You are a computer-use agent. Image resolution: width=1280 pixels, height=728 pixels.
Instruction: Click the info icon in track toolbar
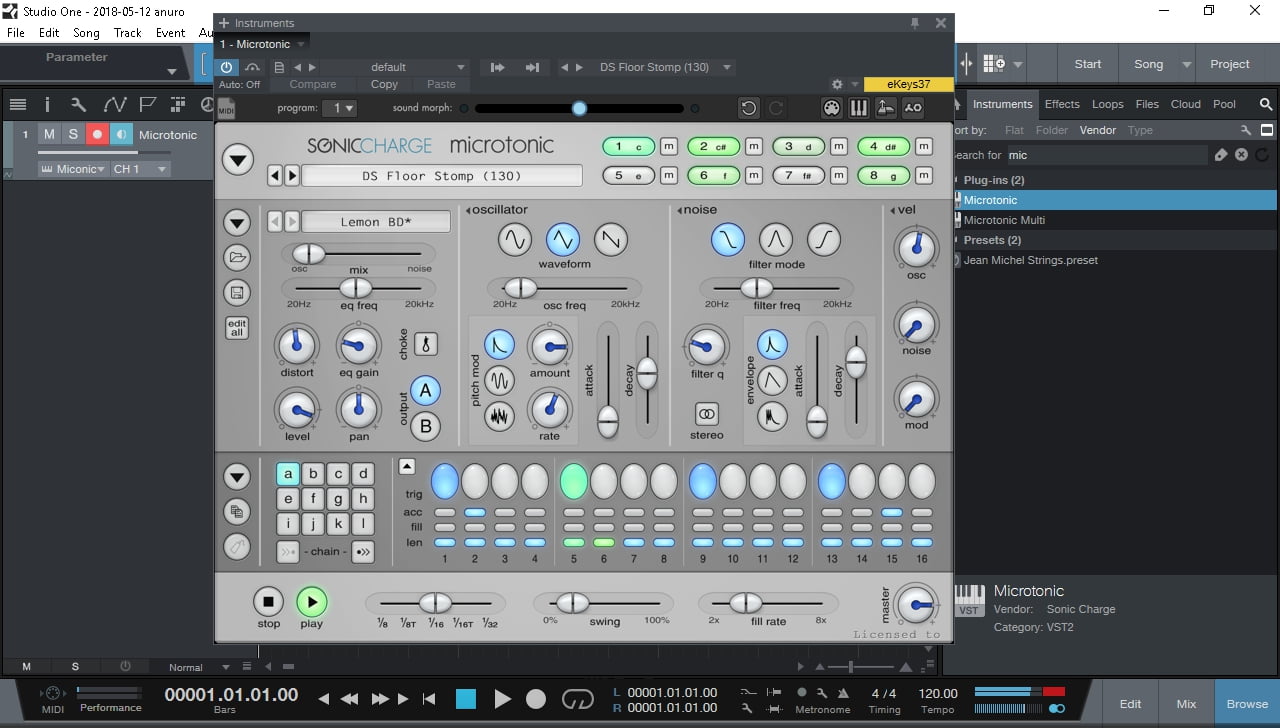pyautogui.click(x=46, y=104)
